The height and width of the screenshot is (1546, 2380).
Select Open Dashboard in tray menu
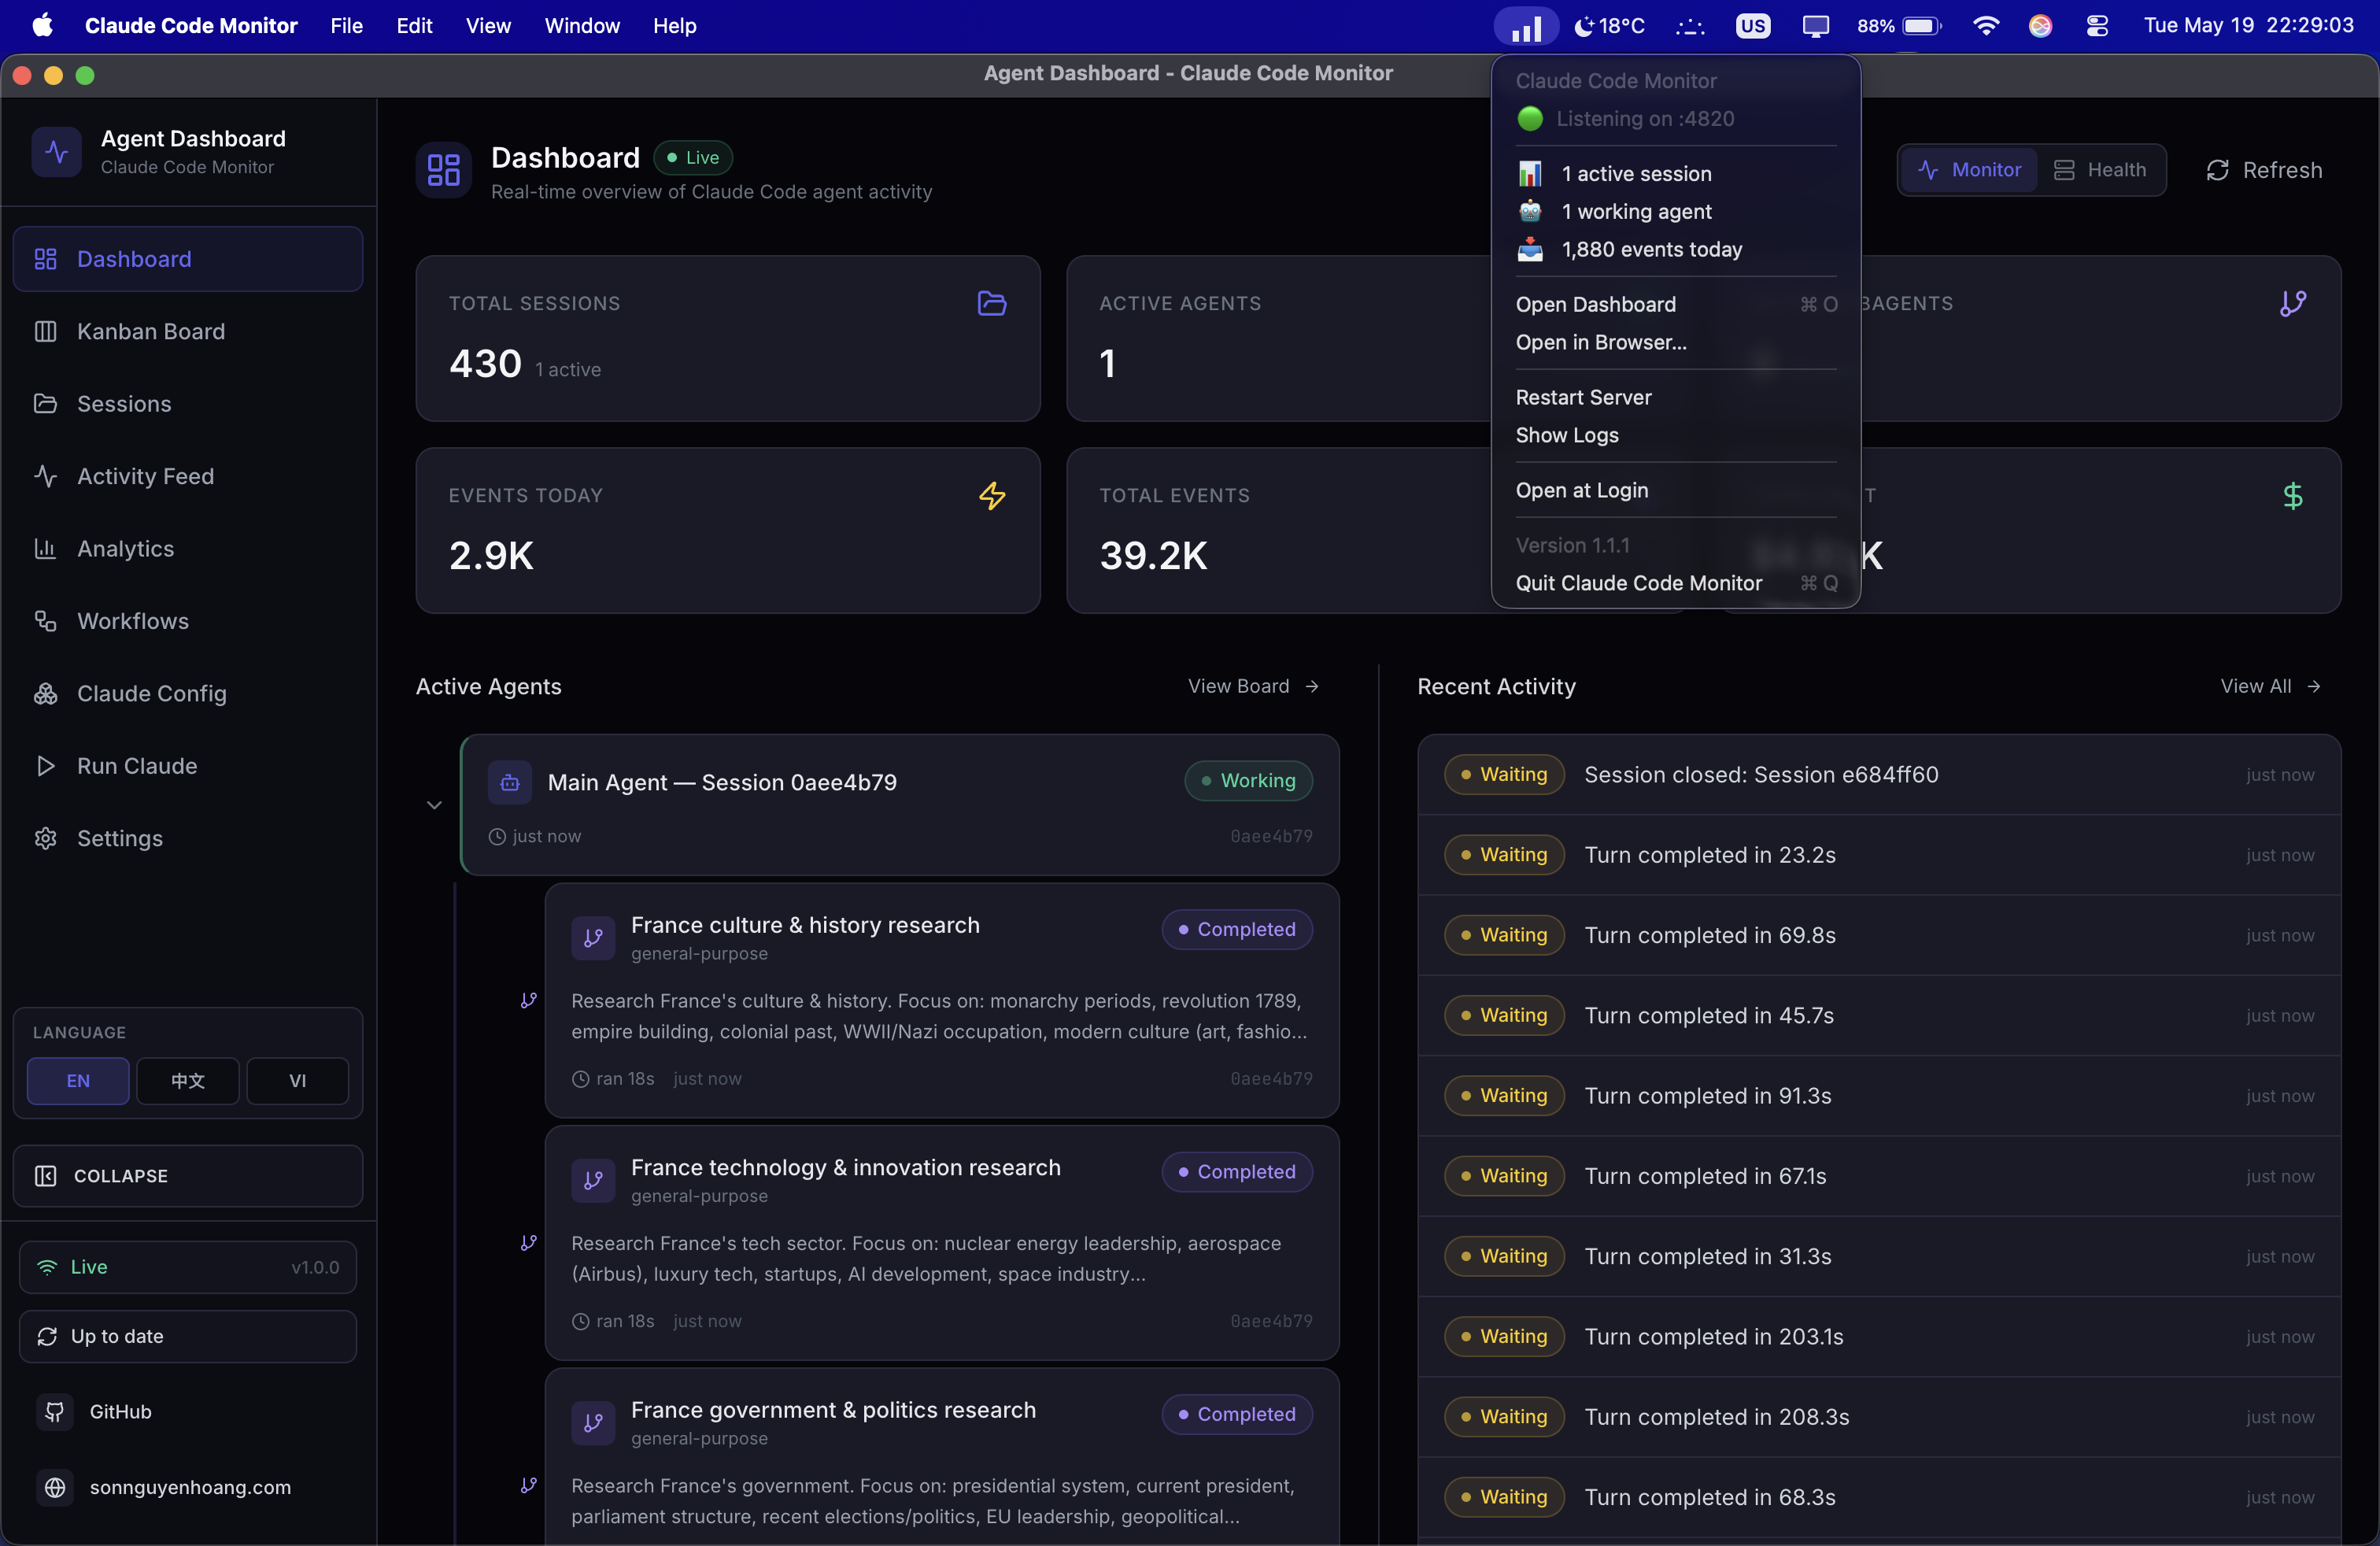click(x=1675, y=304)
